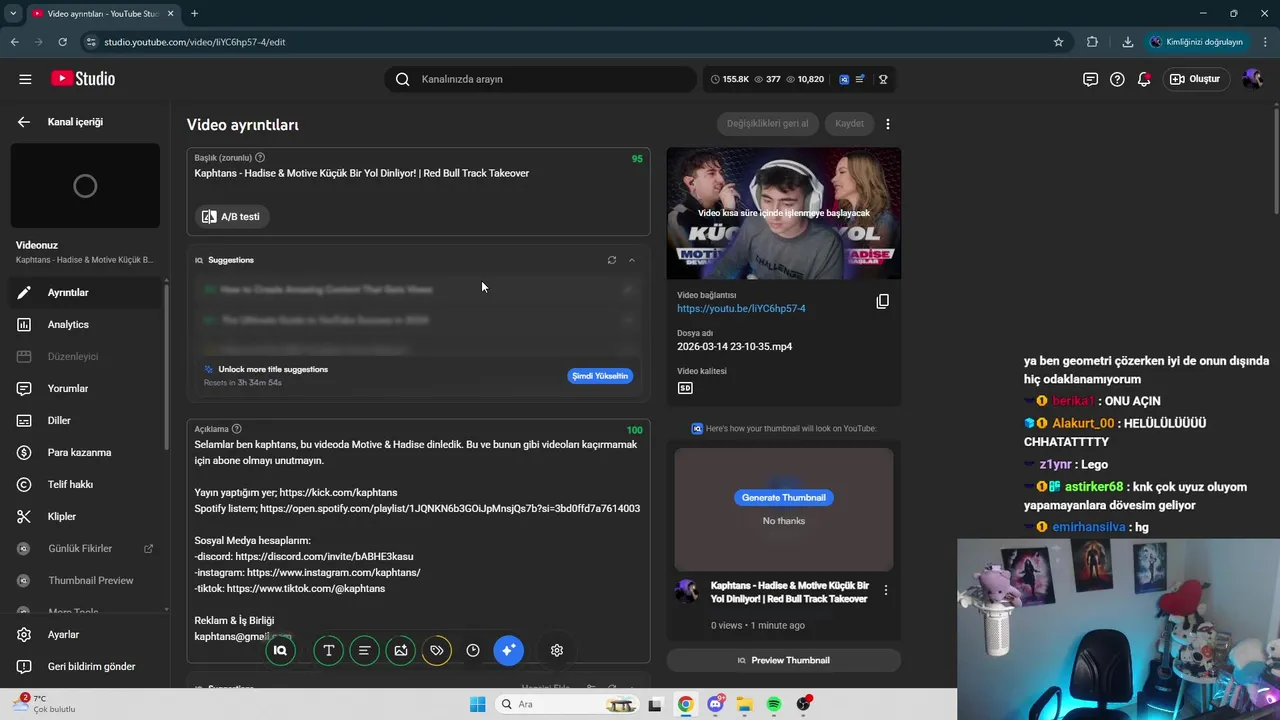Go to YouTube Studio home logo
The width and height of the screenshot is (1280, 720).
click(x=83, y=79)
